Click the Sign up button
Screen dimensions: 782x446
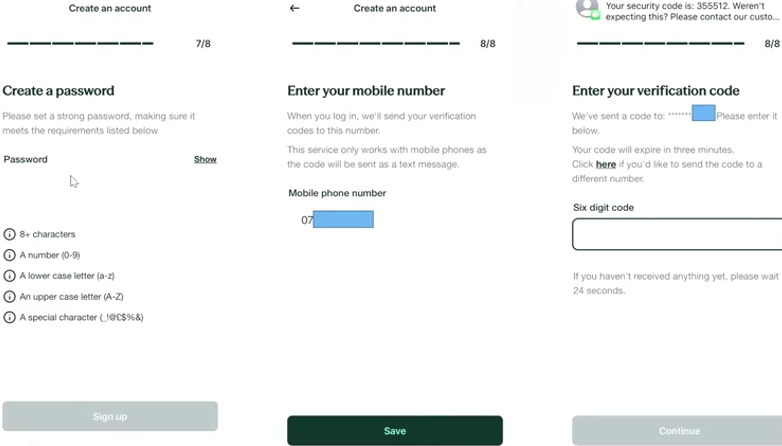coord(110,416)
